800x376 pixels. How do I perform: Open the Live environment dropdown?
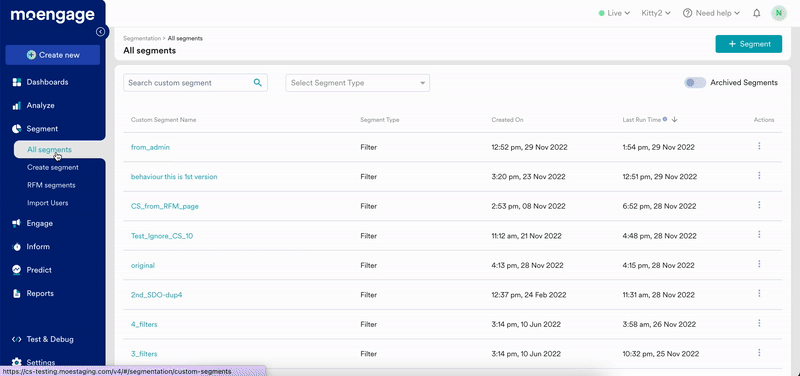tap(614, 13)
